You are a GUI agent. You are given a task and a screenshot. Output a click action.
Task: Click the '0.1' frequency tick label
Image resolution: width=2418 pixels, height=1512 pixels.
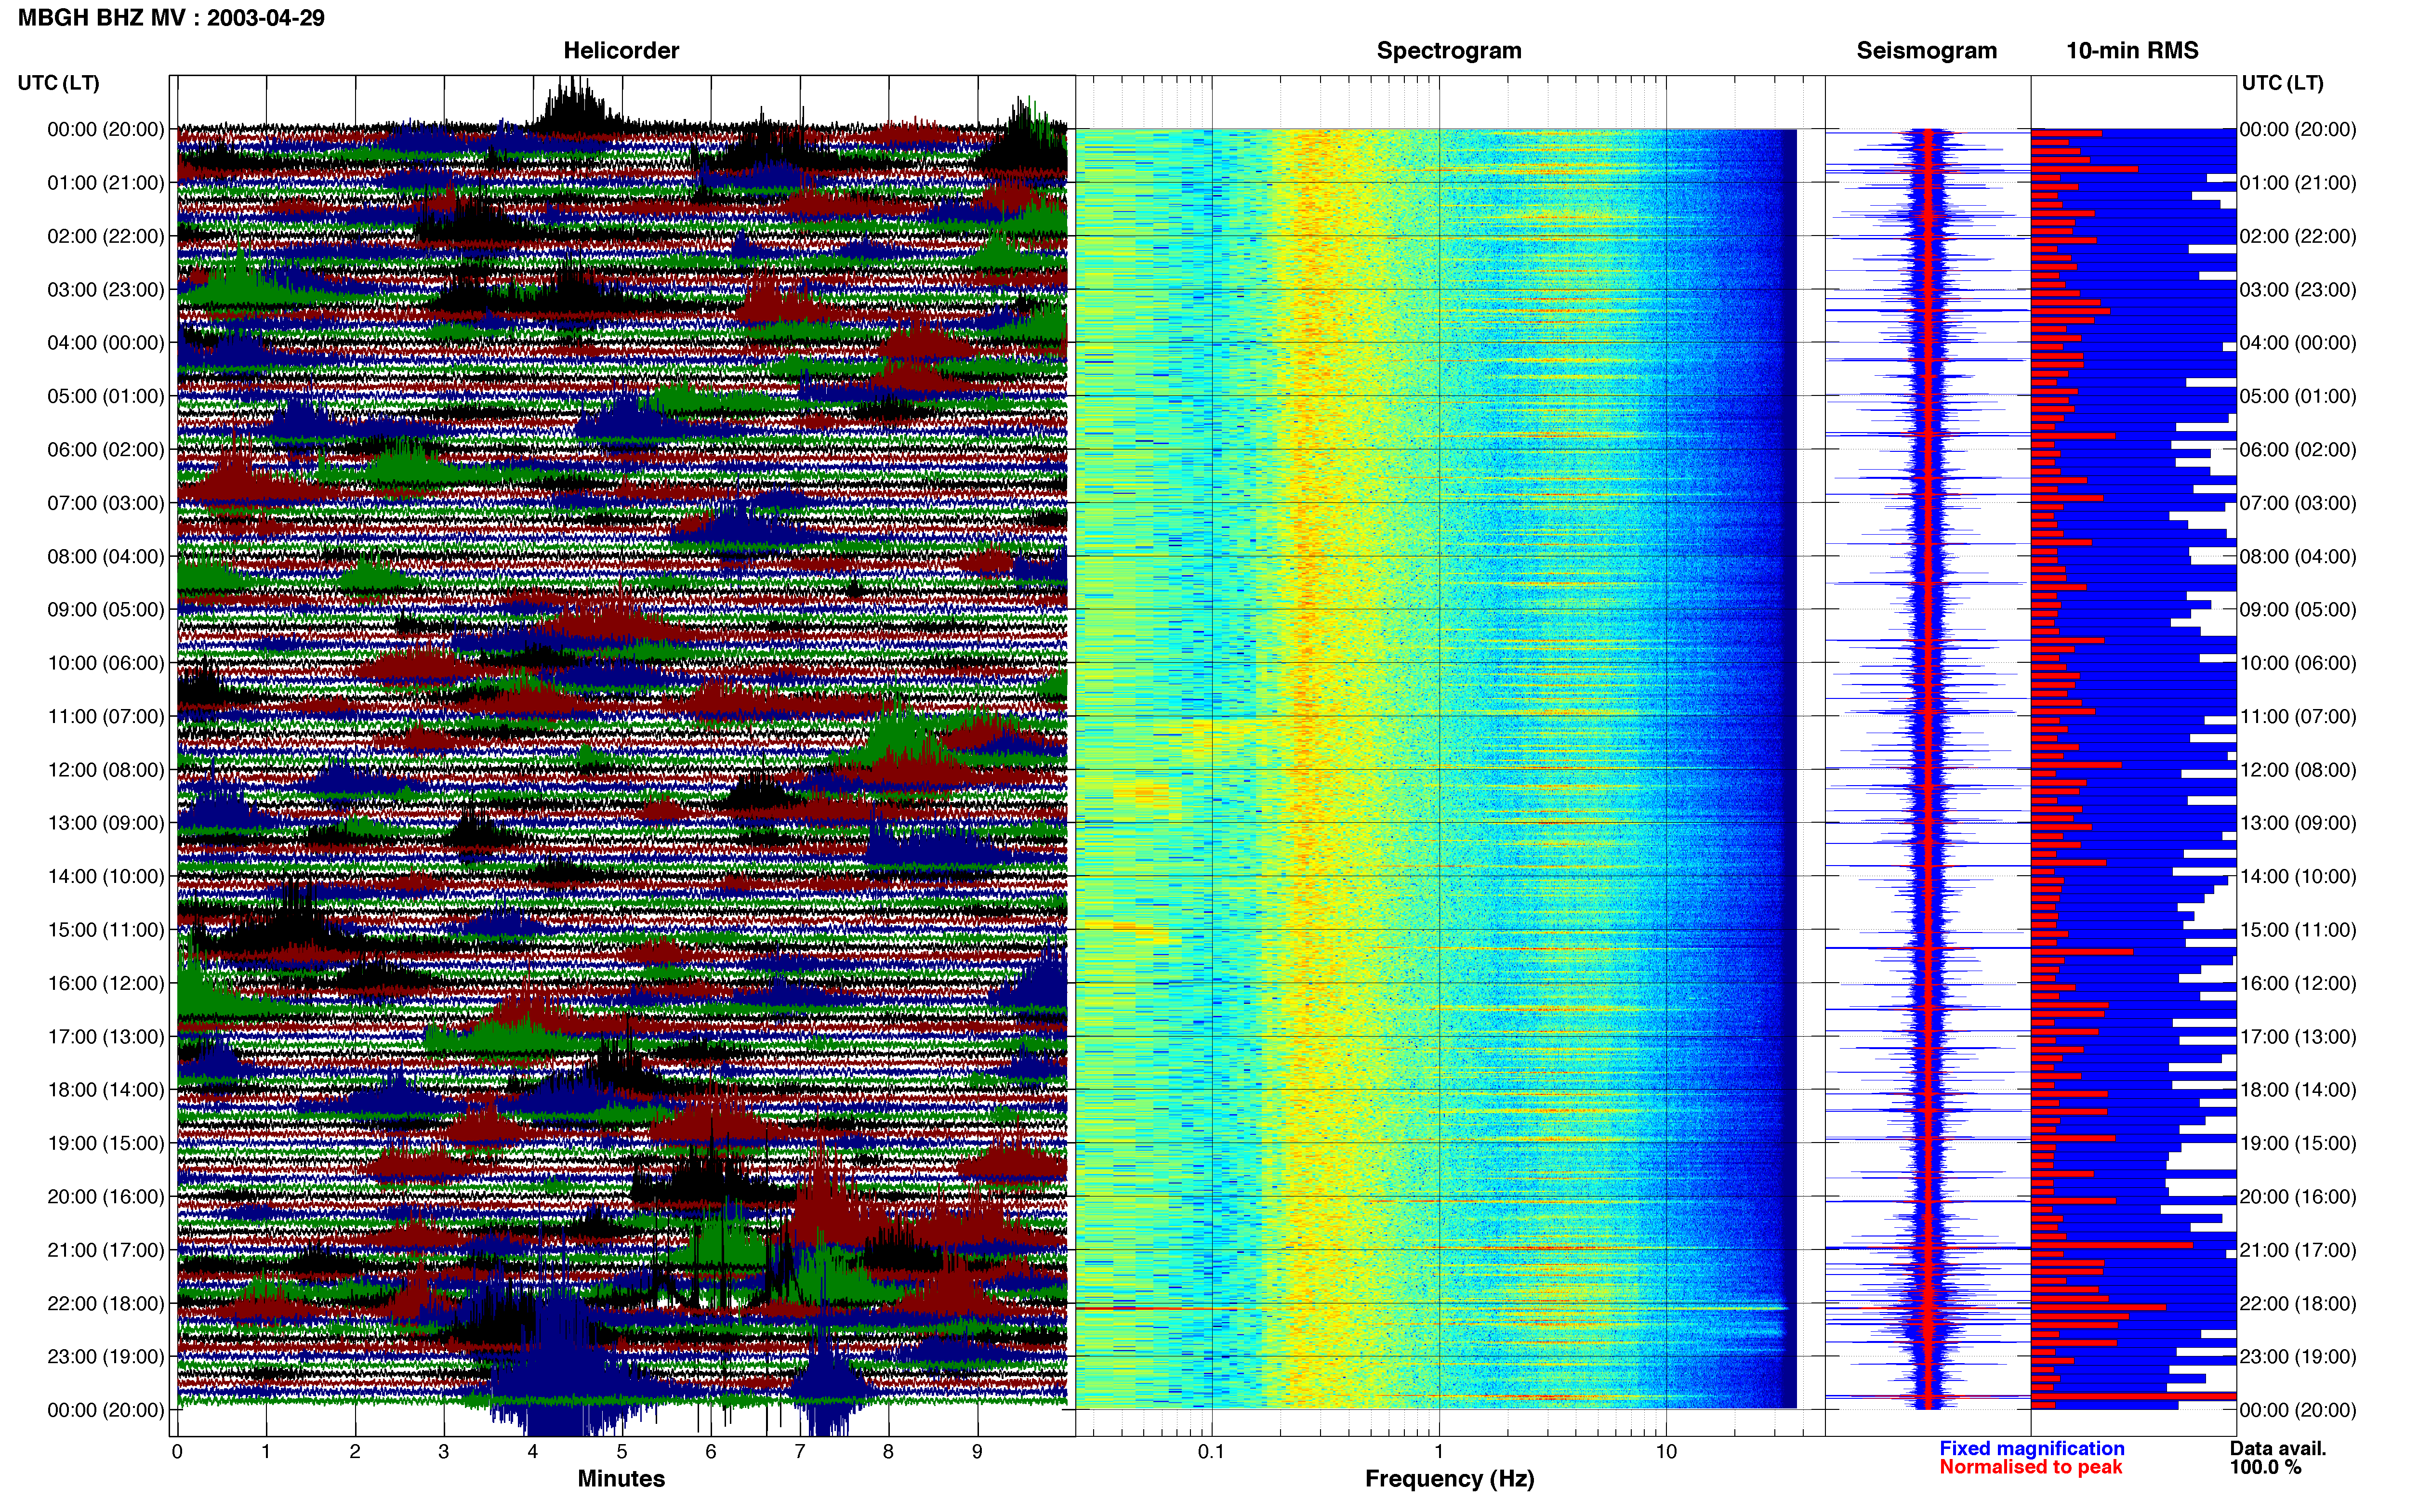click(x=1211, y=1452)
